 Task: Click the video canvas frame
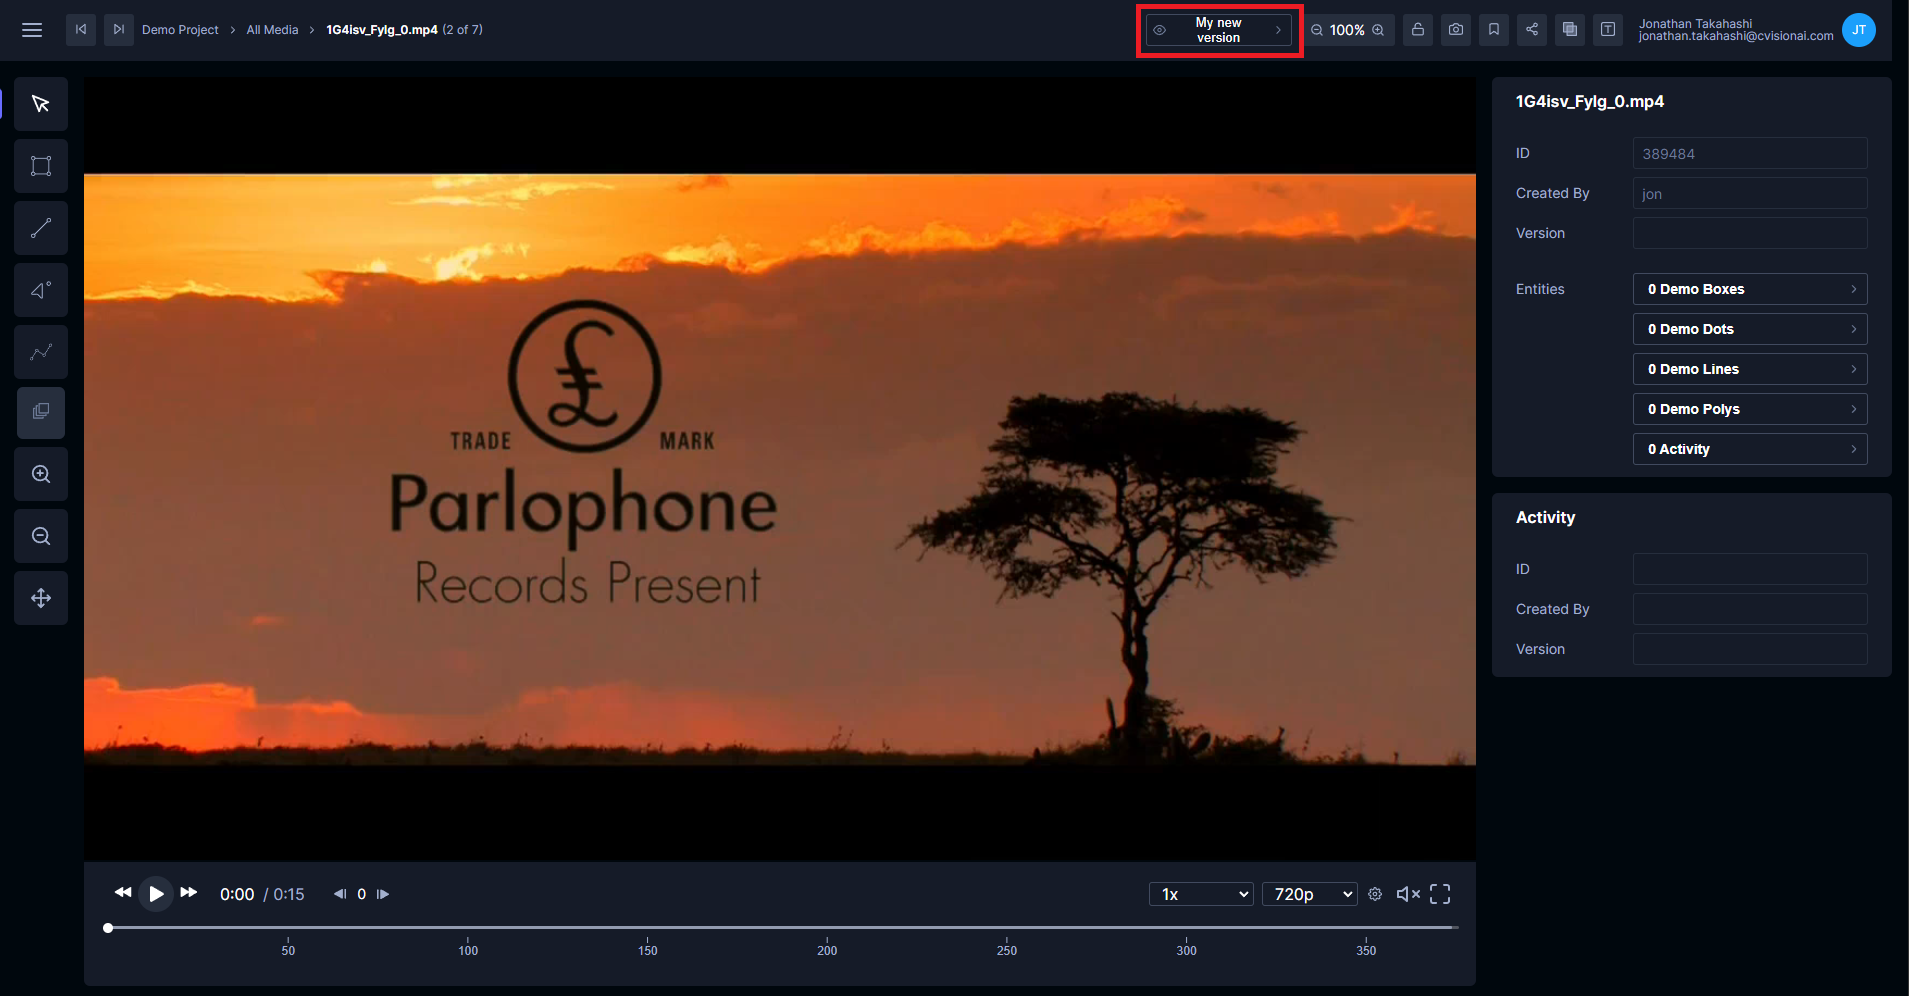[x=780, y=469]
